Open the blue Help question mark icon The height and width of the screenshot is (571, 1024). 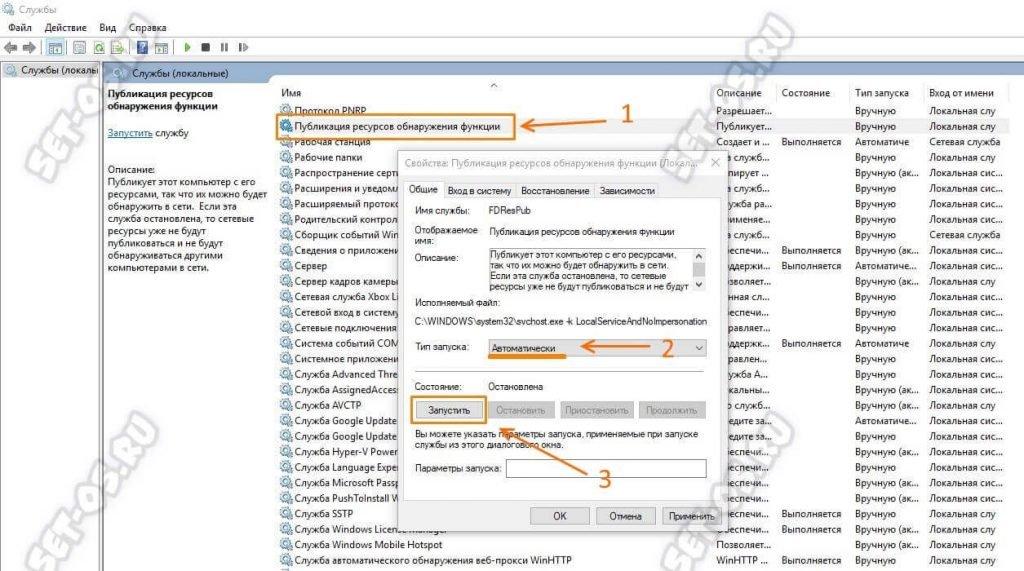(x=142, y=48)
